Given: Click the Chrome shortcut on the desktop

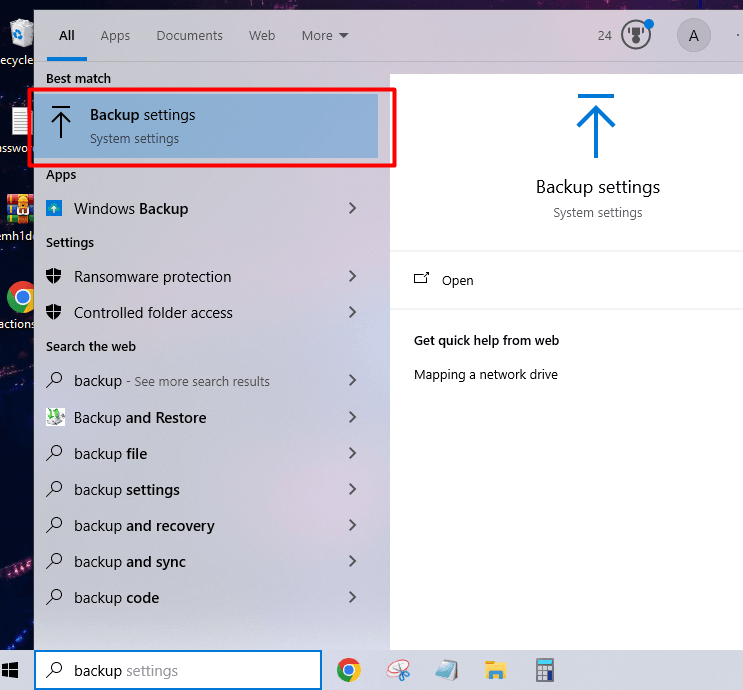Looking at the screenshot, I should [x=21, y=298].
